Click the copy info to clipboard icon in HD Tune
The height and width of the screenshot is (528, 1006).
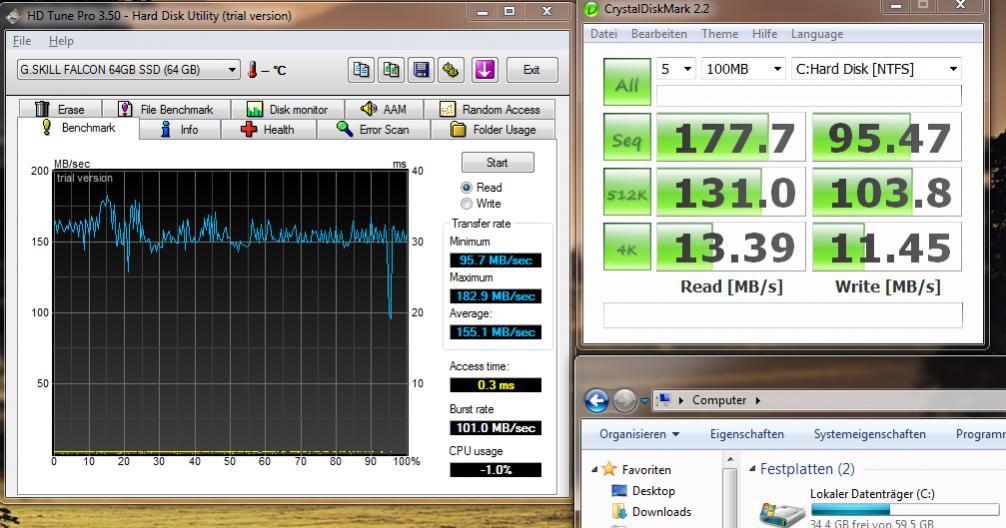(x=361, y=69)
